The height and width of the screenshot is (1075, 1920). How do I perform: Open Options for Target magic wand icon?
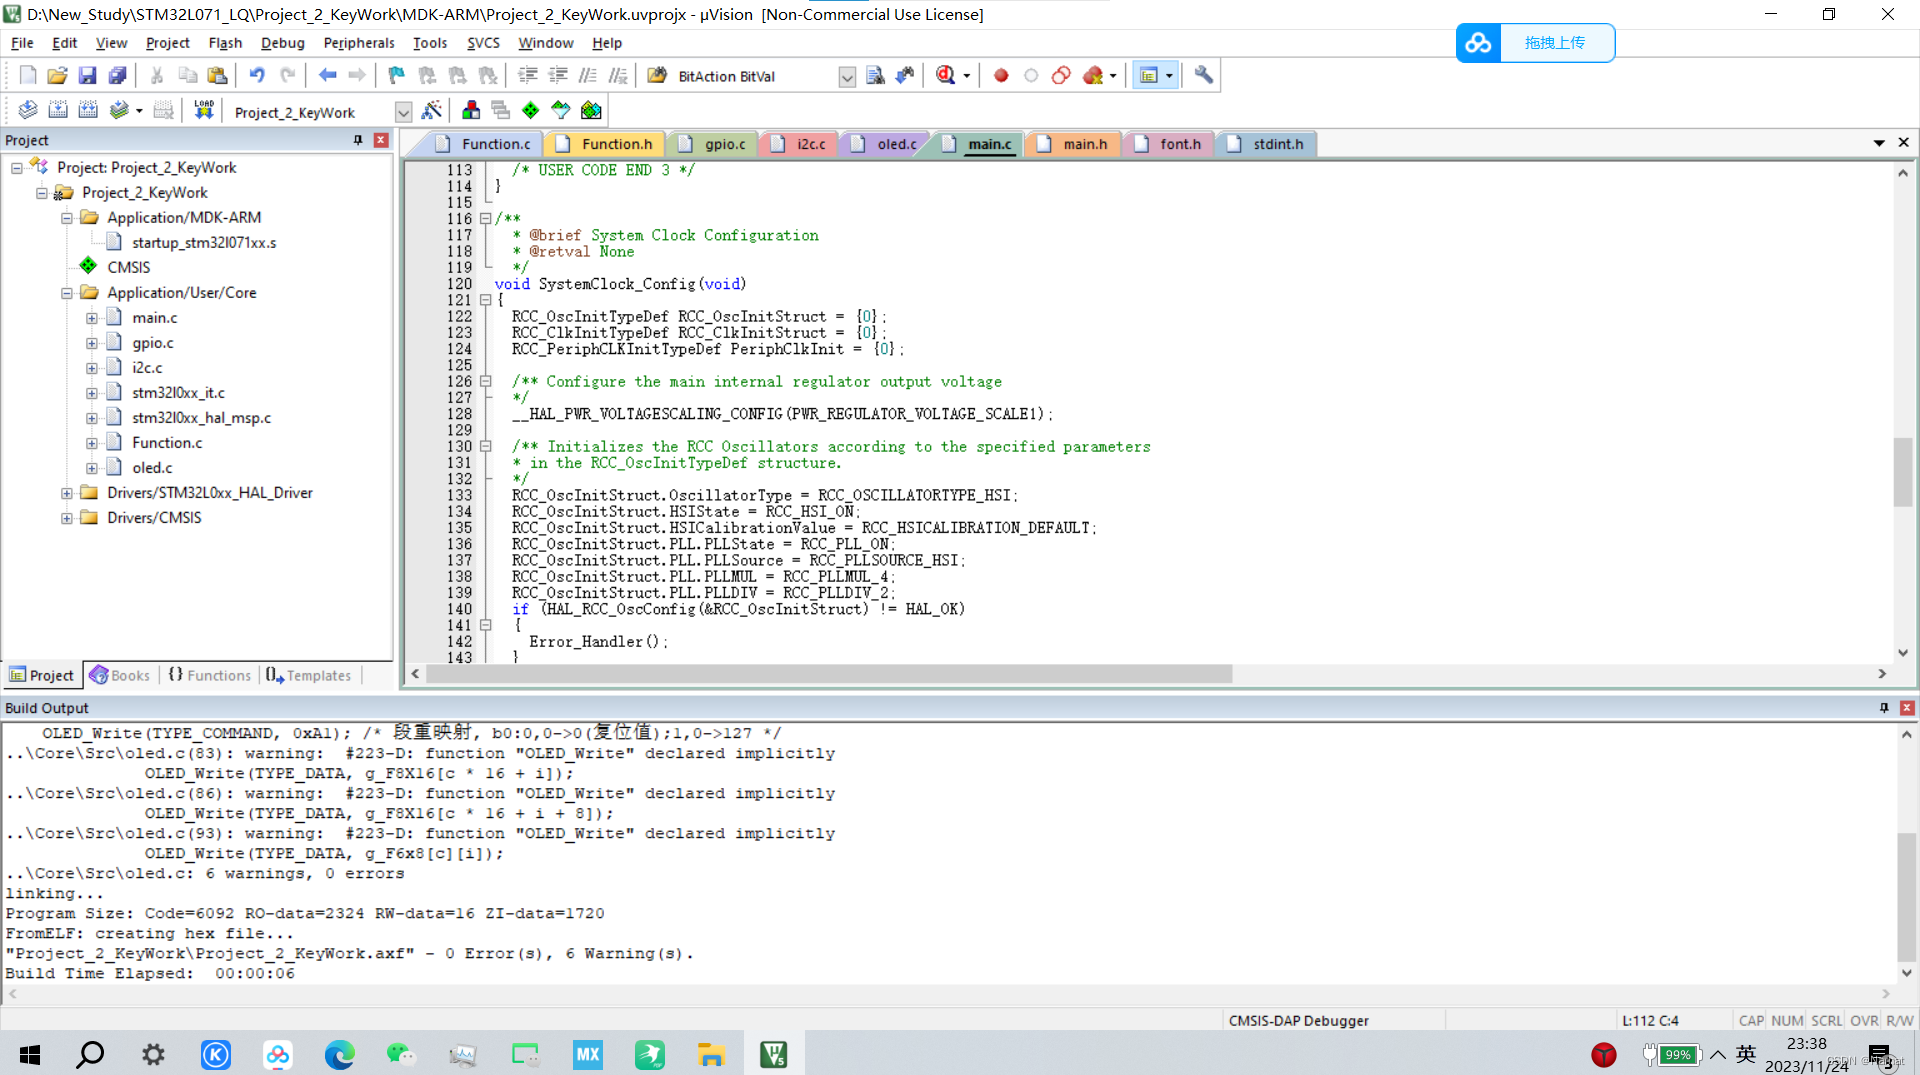pos(432,110)
